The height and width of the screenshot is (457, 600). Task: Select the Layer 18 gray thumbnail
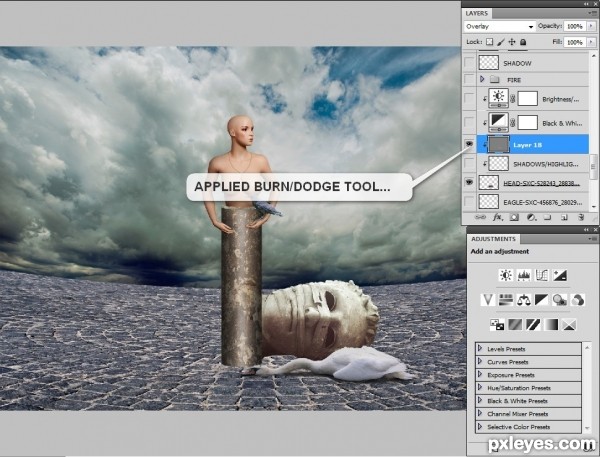499,144
